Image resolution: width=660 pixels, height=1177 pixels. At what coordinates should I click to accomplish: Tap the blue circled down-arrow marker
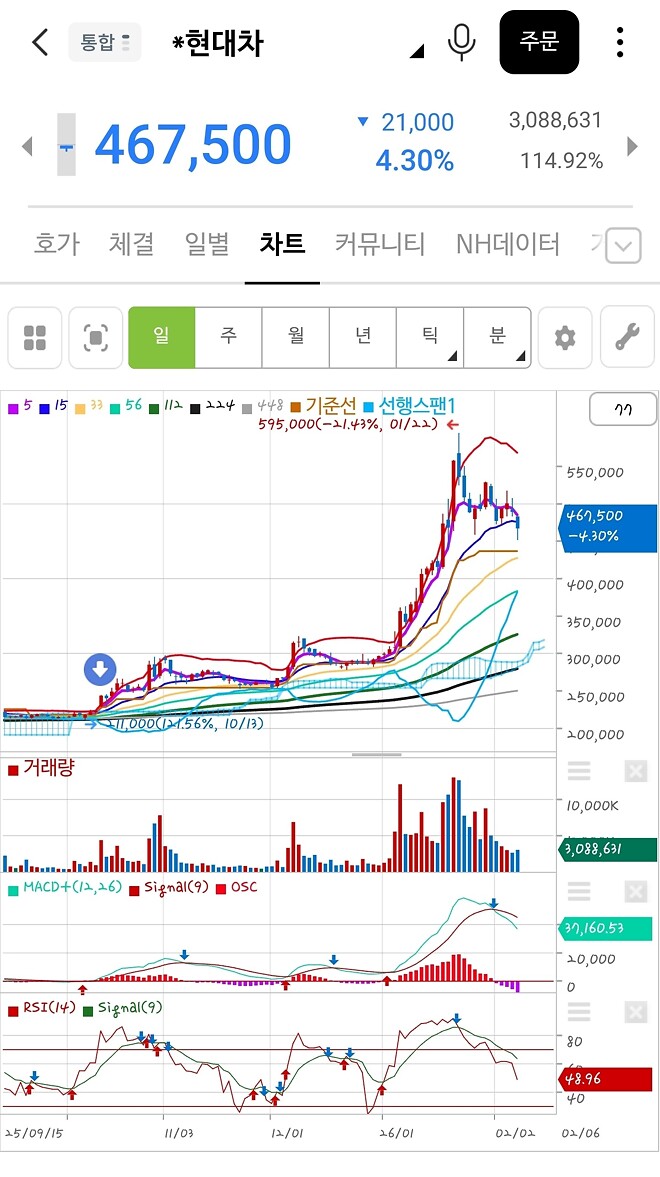click(100, 670)
